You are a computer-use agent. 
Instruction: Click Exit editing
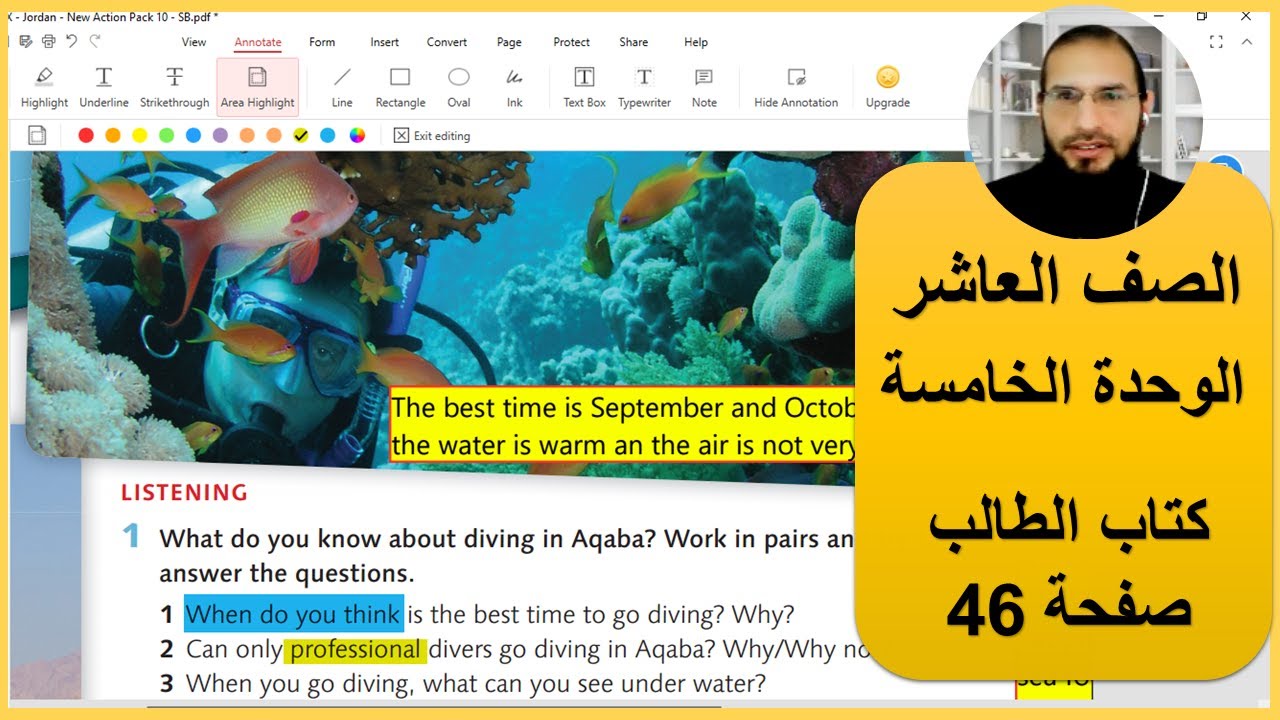[432, 136]
